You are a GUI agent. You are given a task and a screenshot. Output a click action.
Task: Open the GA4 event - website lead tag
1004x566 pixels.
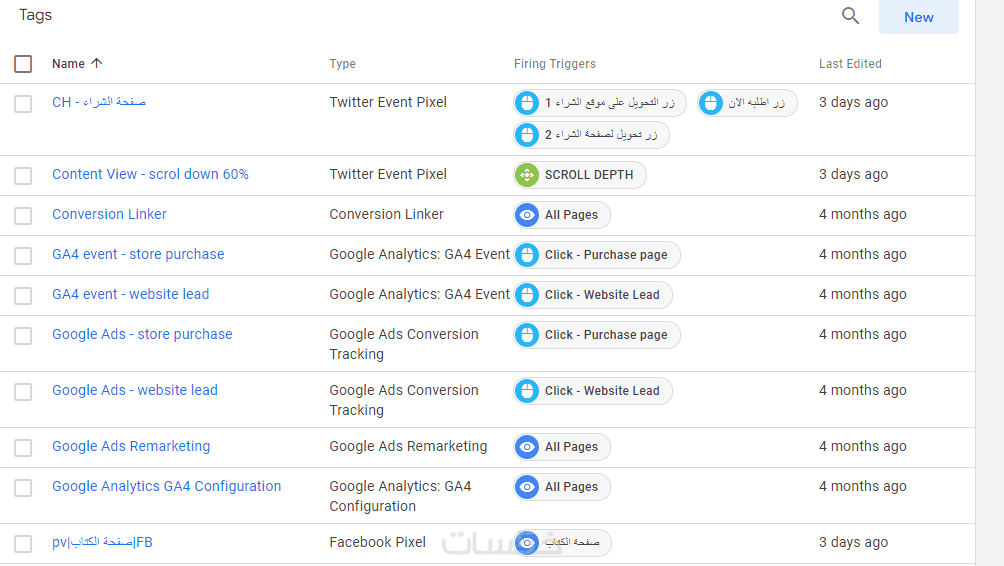point(130,294)
